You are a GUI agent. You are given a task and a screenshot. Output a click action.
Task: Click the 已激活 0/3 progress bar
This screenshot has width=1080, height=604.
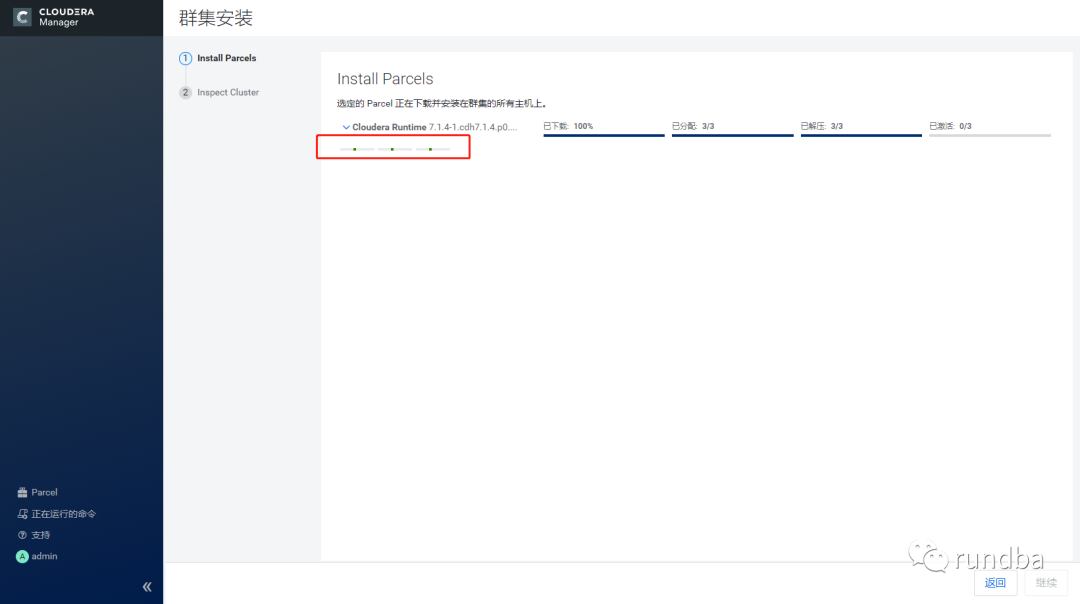coord(990,135)
